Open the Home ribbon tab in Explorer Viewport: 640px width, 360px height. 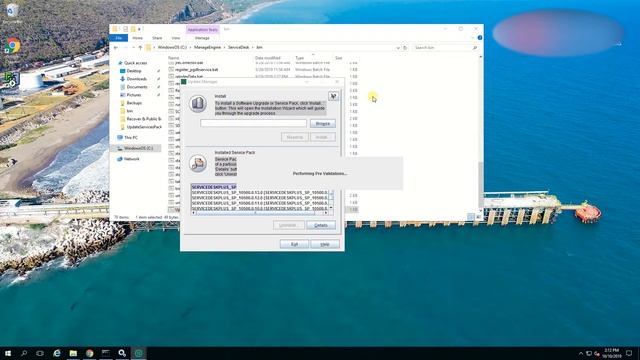pyautogui.click(x=138, y=38)
